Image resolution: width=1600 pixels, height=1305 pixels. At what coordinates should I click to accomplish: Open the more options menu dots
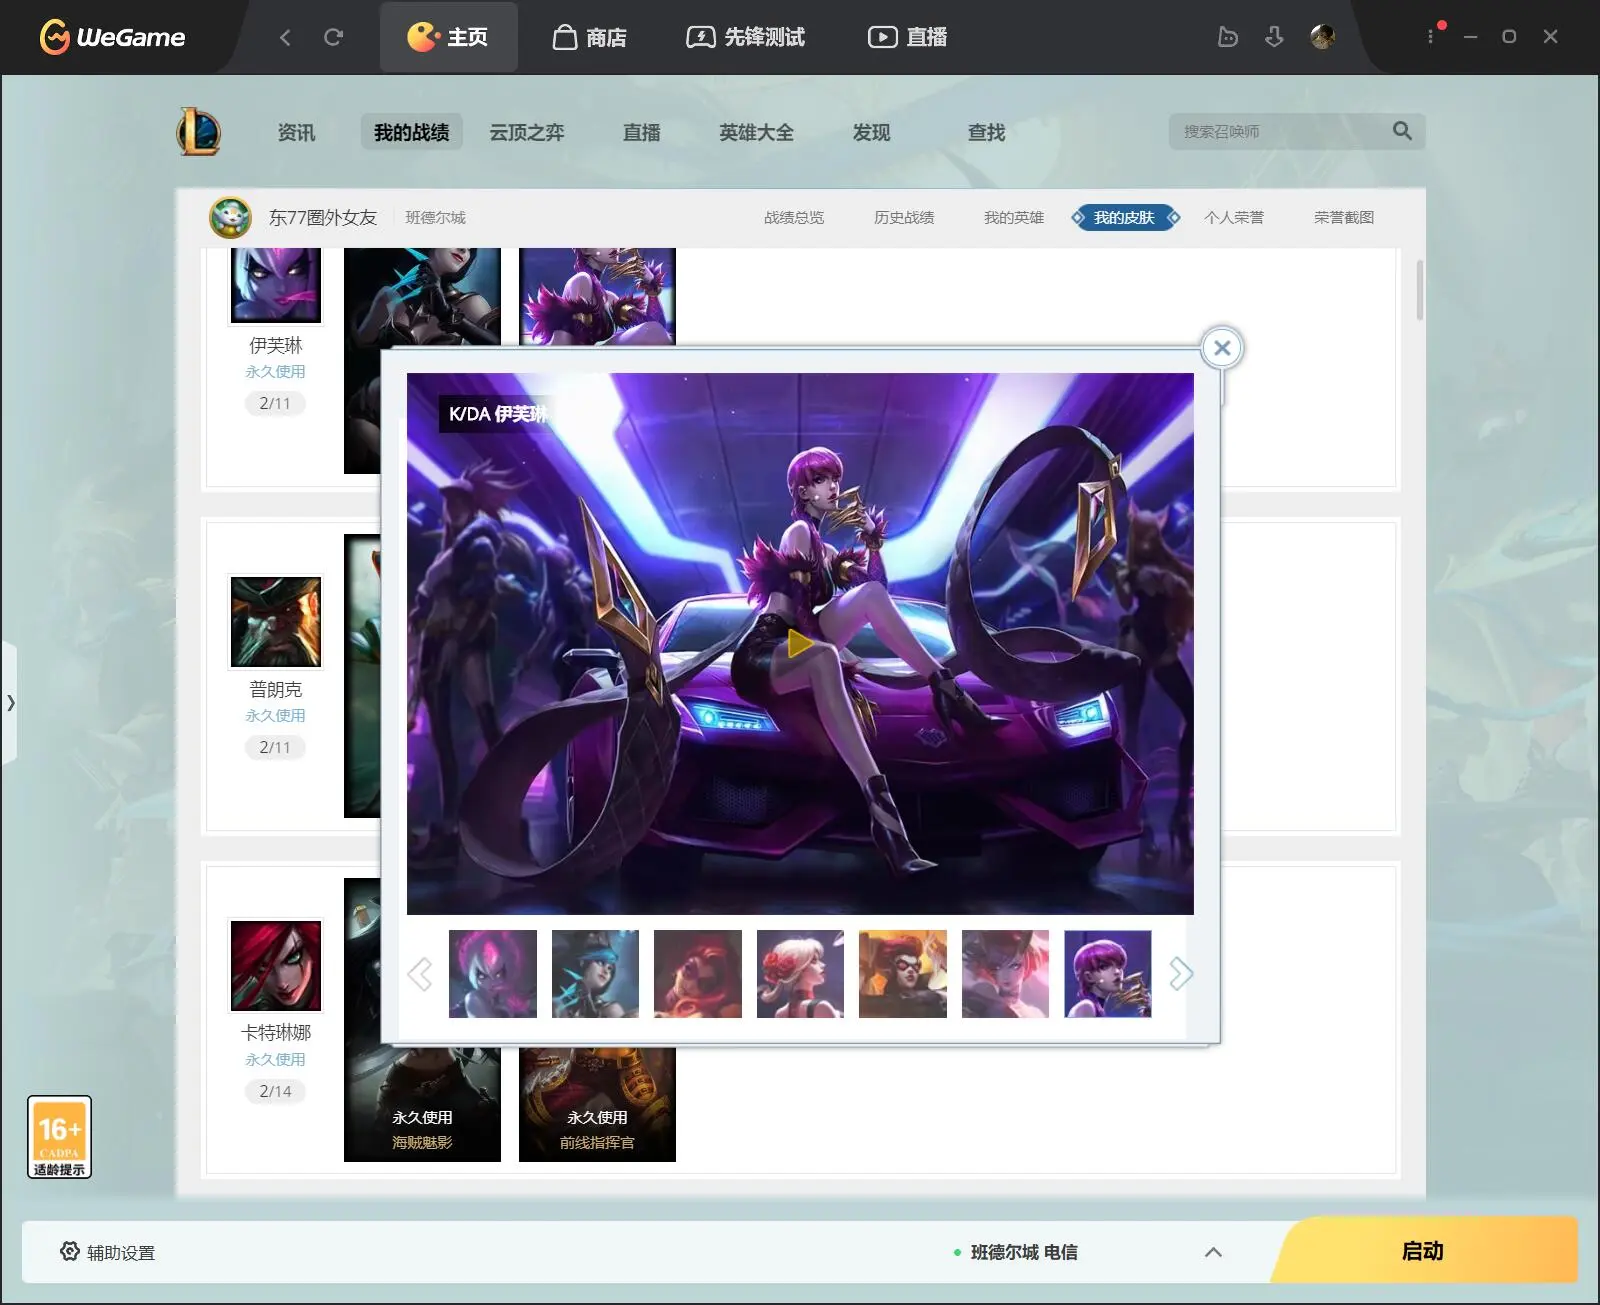point(1431,36)
